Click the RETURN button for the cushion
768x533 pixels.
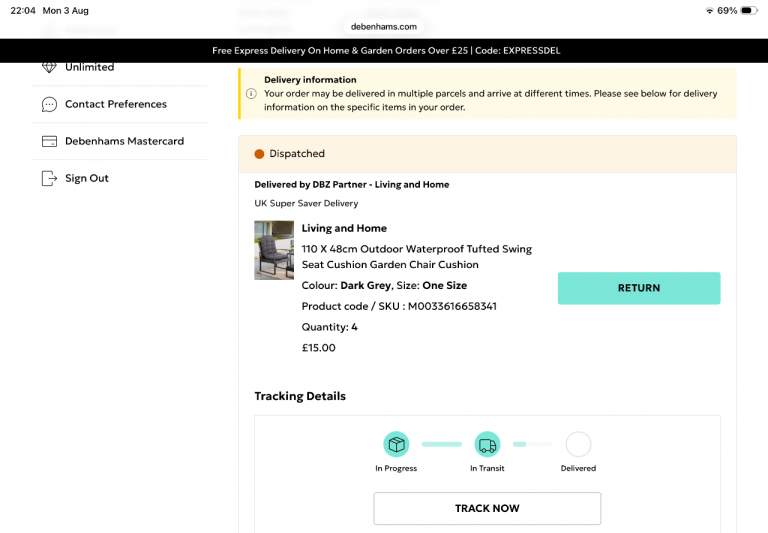(639, 288)
